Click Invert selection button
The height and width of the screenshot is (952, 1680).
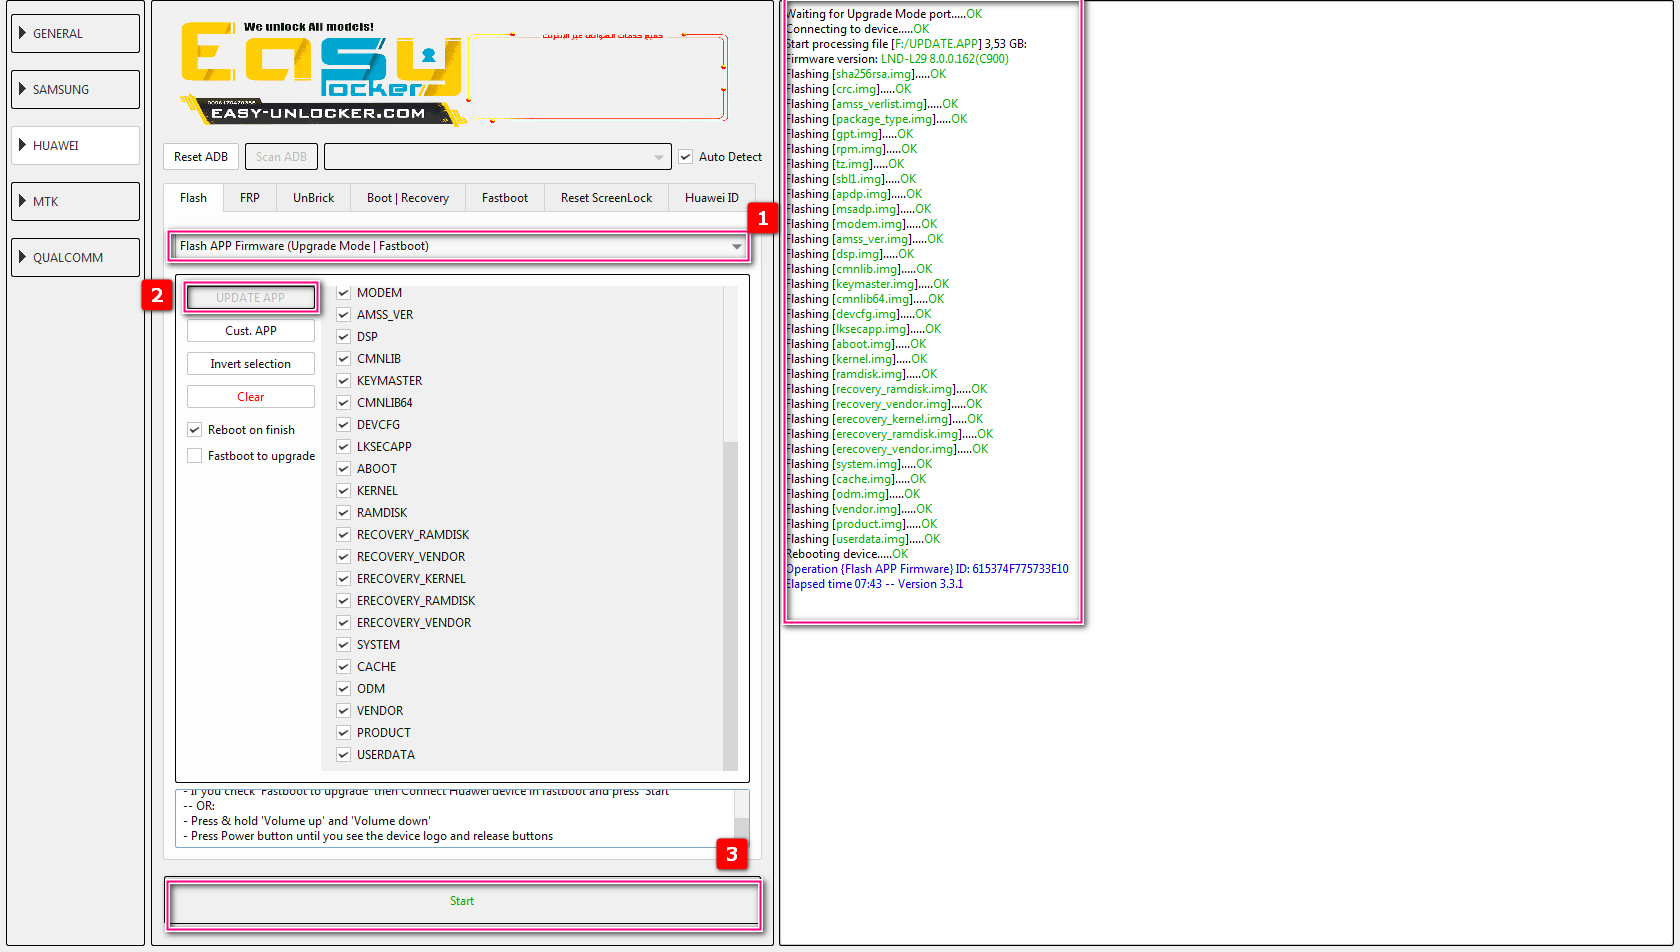click(x=251, y=364)
